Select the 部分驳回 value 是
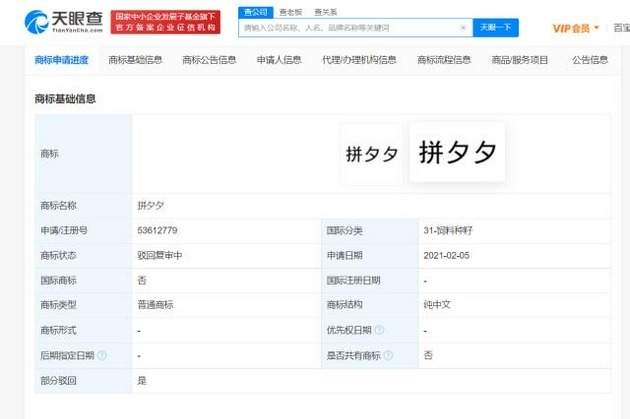This screenshot has width=630, height=419. click(142, 380)
